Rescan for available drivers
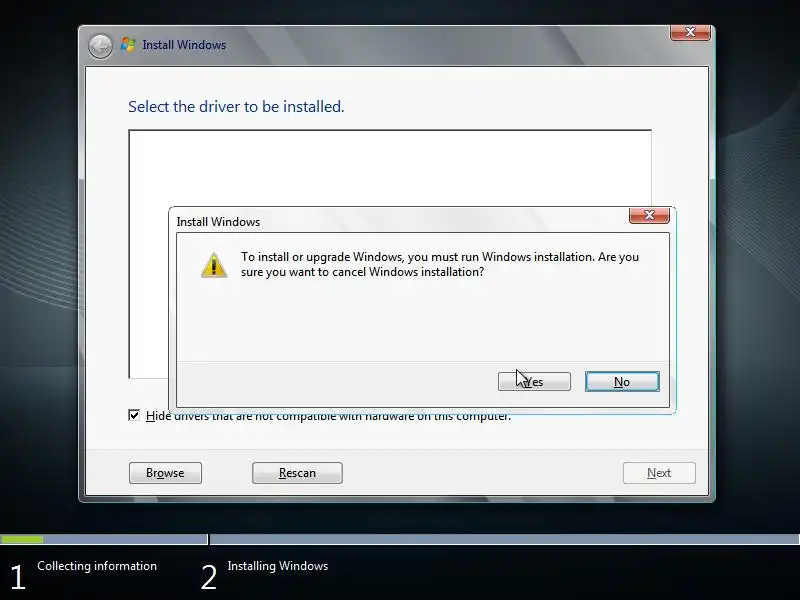 coord(297,473)
